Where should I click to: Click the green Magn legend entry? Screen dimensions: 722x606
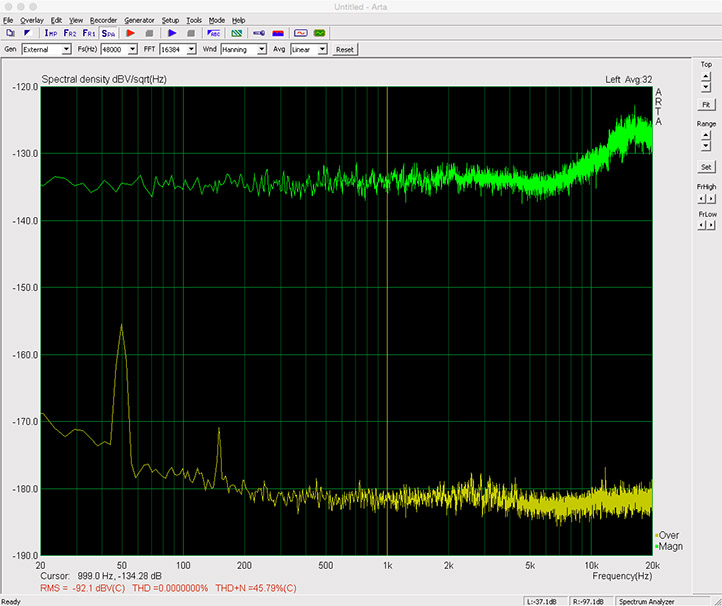coord(669,547)
